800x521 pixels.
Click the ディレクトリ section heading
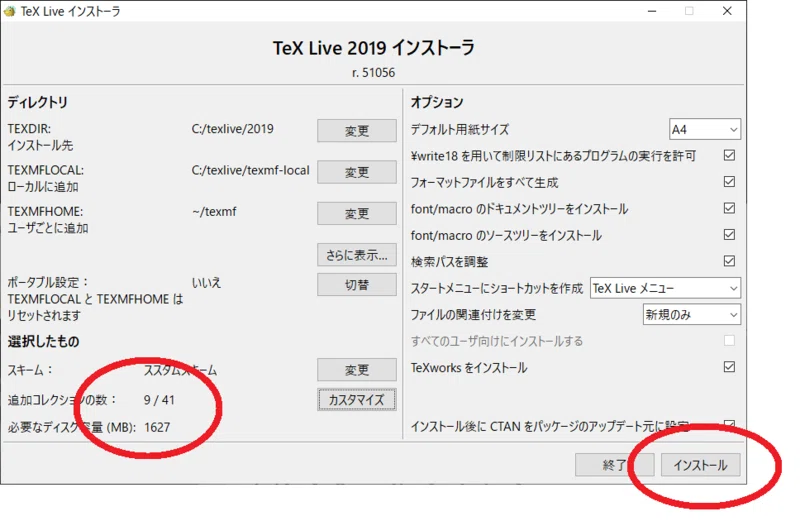coord(38,103)
